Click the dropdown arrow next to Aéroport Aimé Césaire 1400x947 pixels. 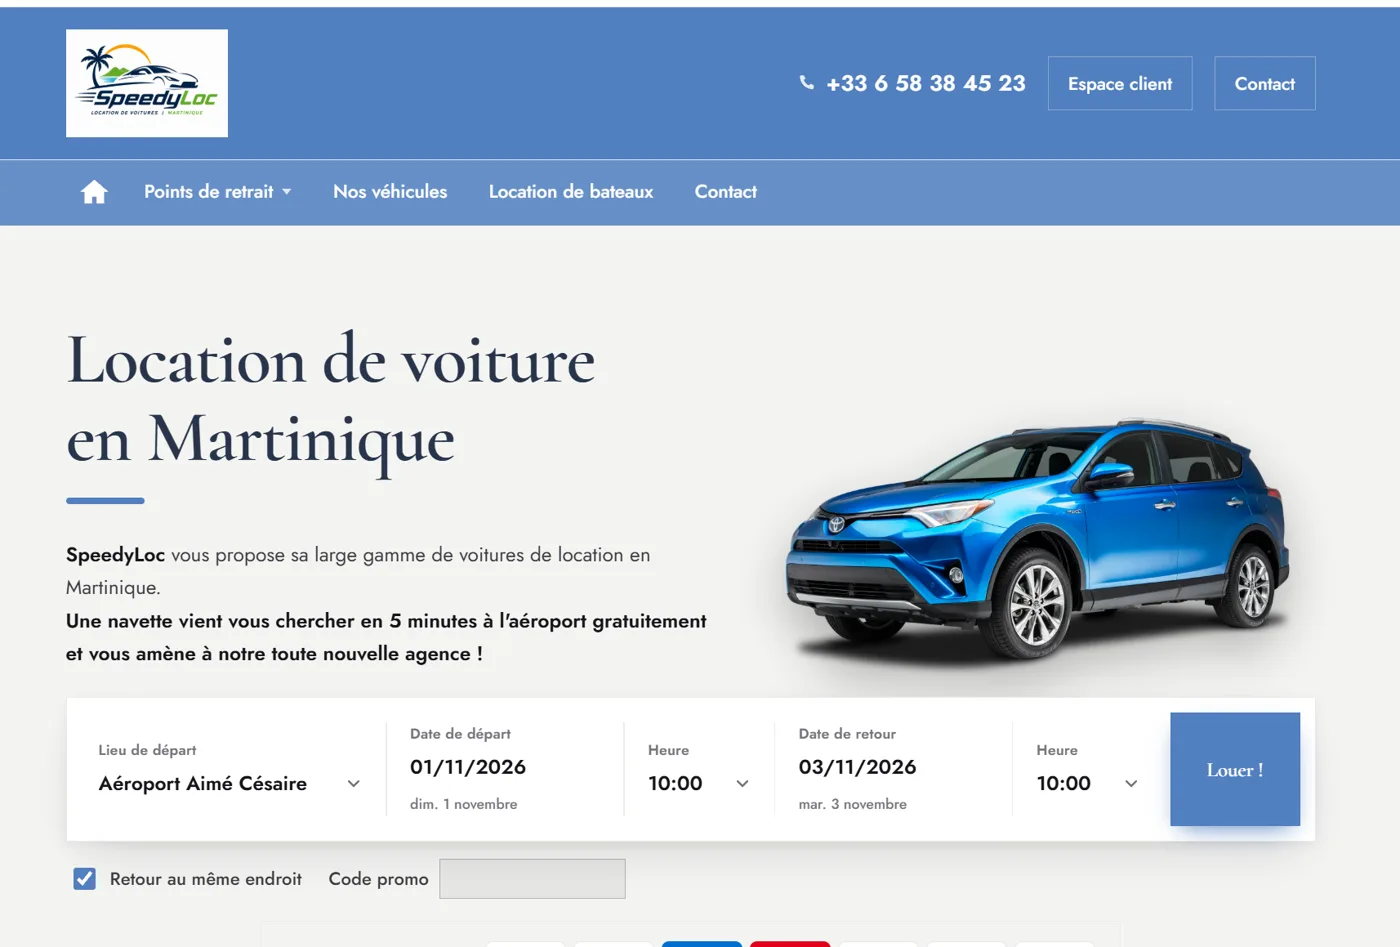353,784
